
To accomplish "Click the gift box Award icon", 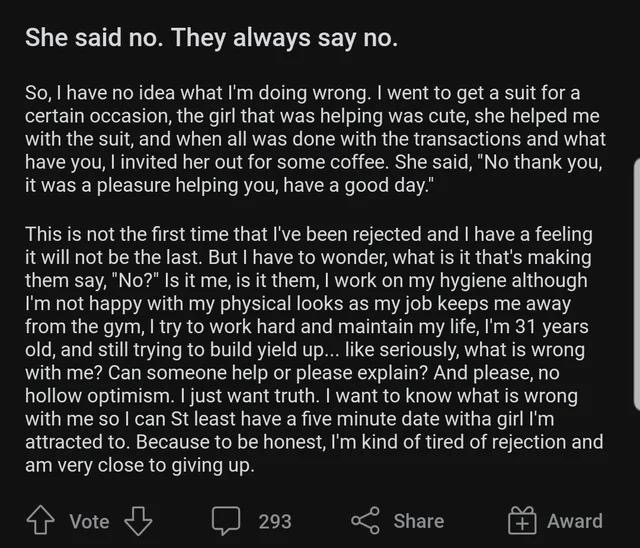I will (x=522, y=520).
